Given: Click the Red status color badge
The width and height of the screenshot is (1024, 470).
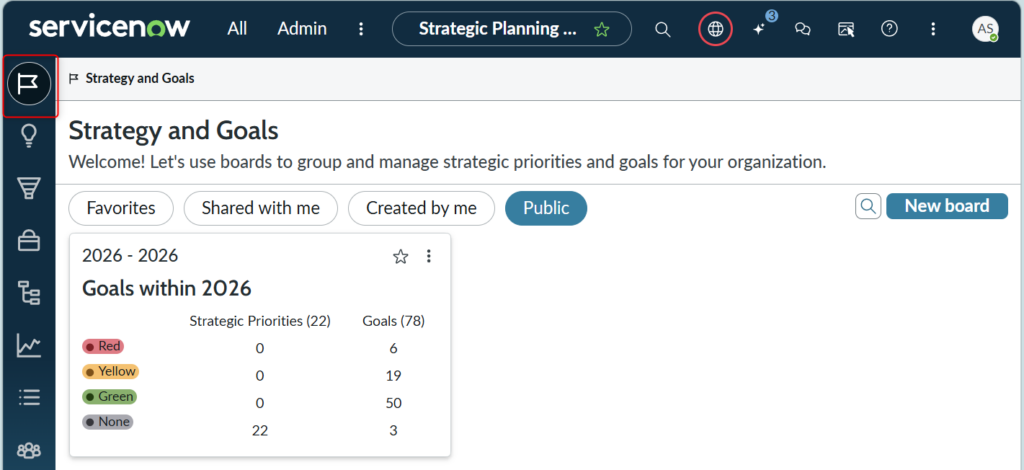Looking at the screenshot, I should pos(103,347).
